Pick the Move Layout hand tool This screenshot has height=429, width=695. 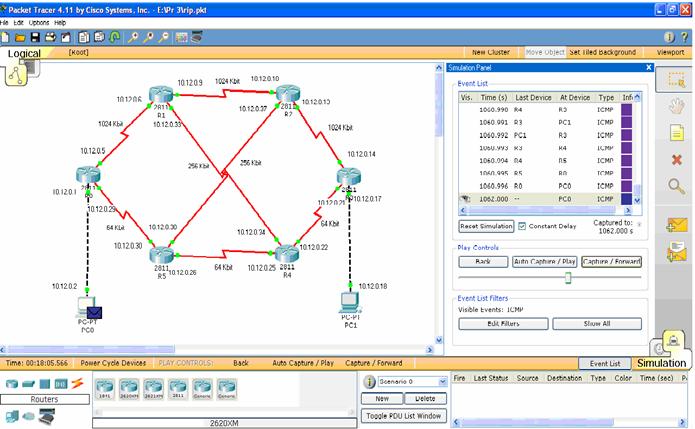(676, 105)
